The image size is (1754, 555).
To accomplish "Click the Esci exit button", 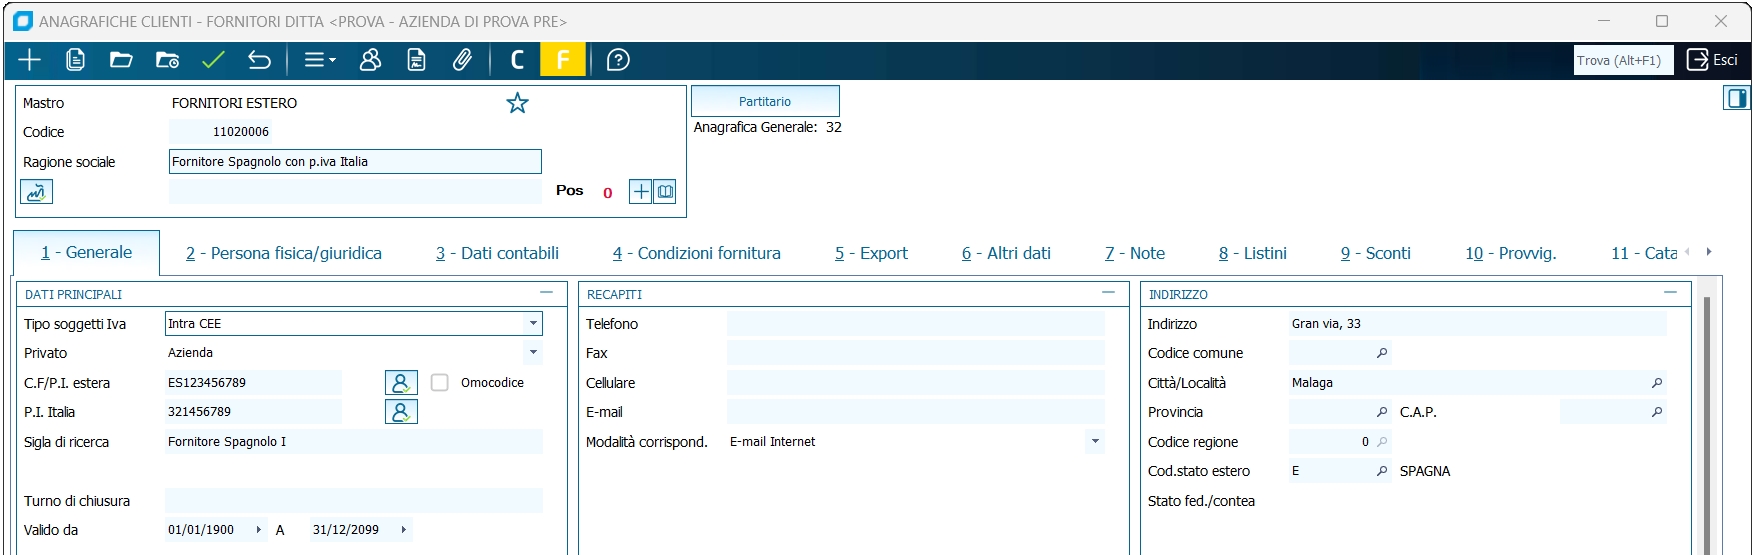I will click(x=1712, y=60).
